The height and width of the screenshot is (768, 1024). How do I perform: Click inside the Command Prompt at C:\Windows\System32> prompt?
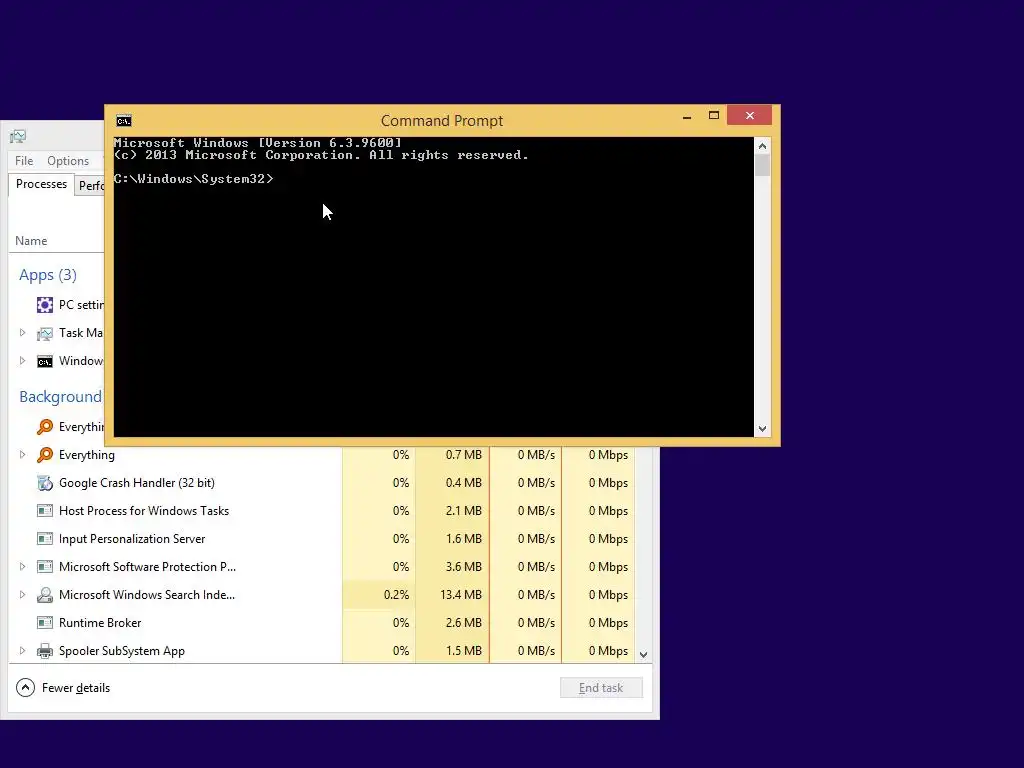coord(193,179)
